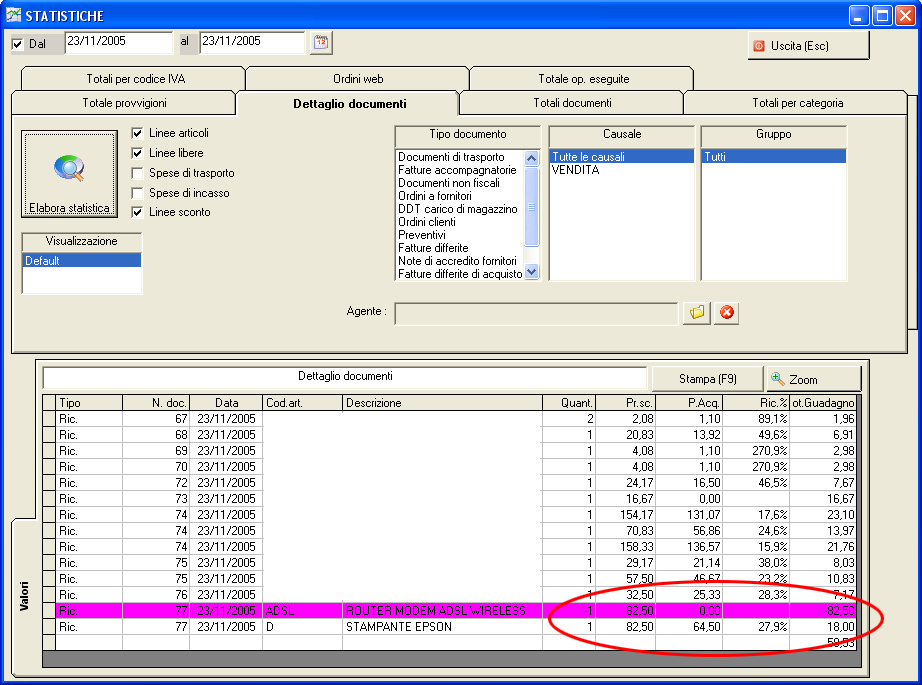This screenshot has width=922, height=685.
Task: Select the Dettaglio documenti tab
Action: pos(349,103)
